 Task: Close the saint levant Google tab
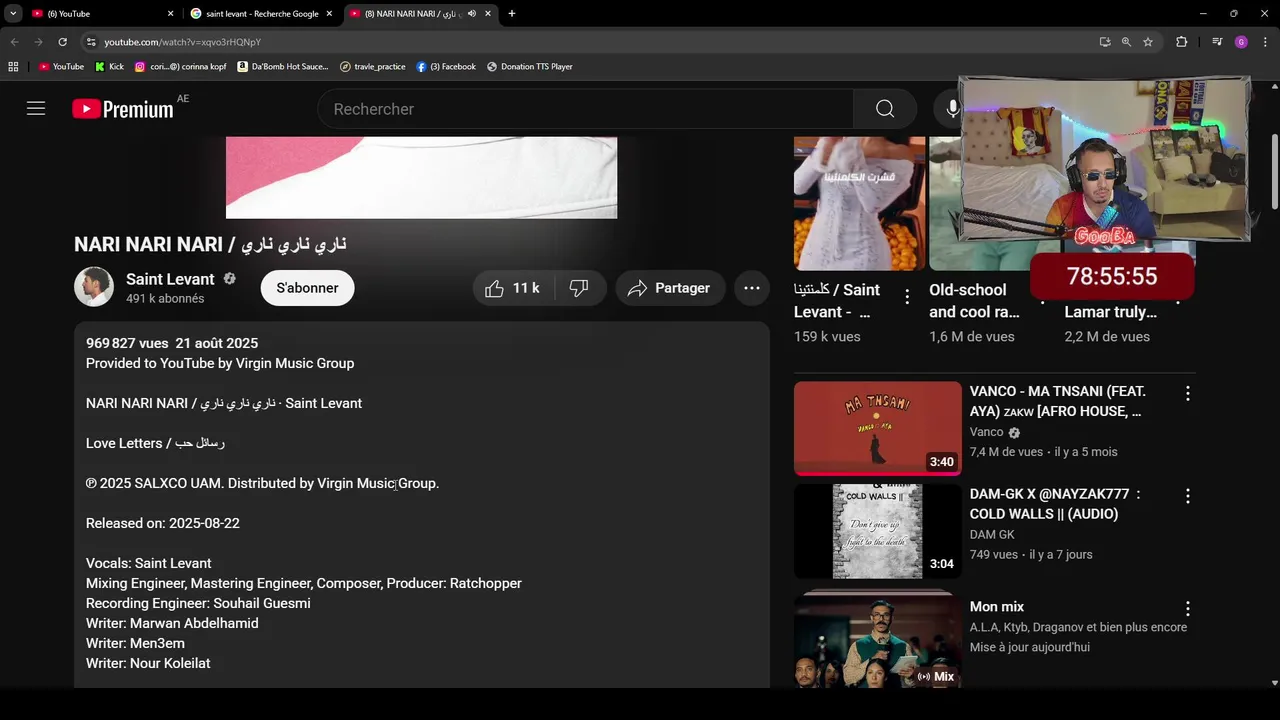[329, 14]
